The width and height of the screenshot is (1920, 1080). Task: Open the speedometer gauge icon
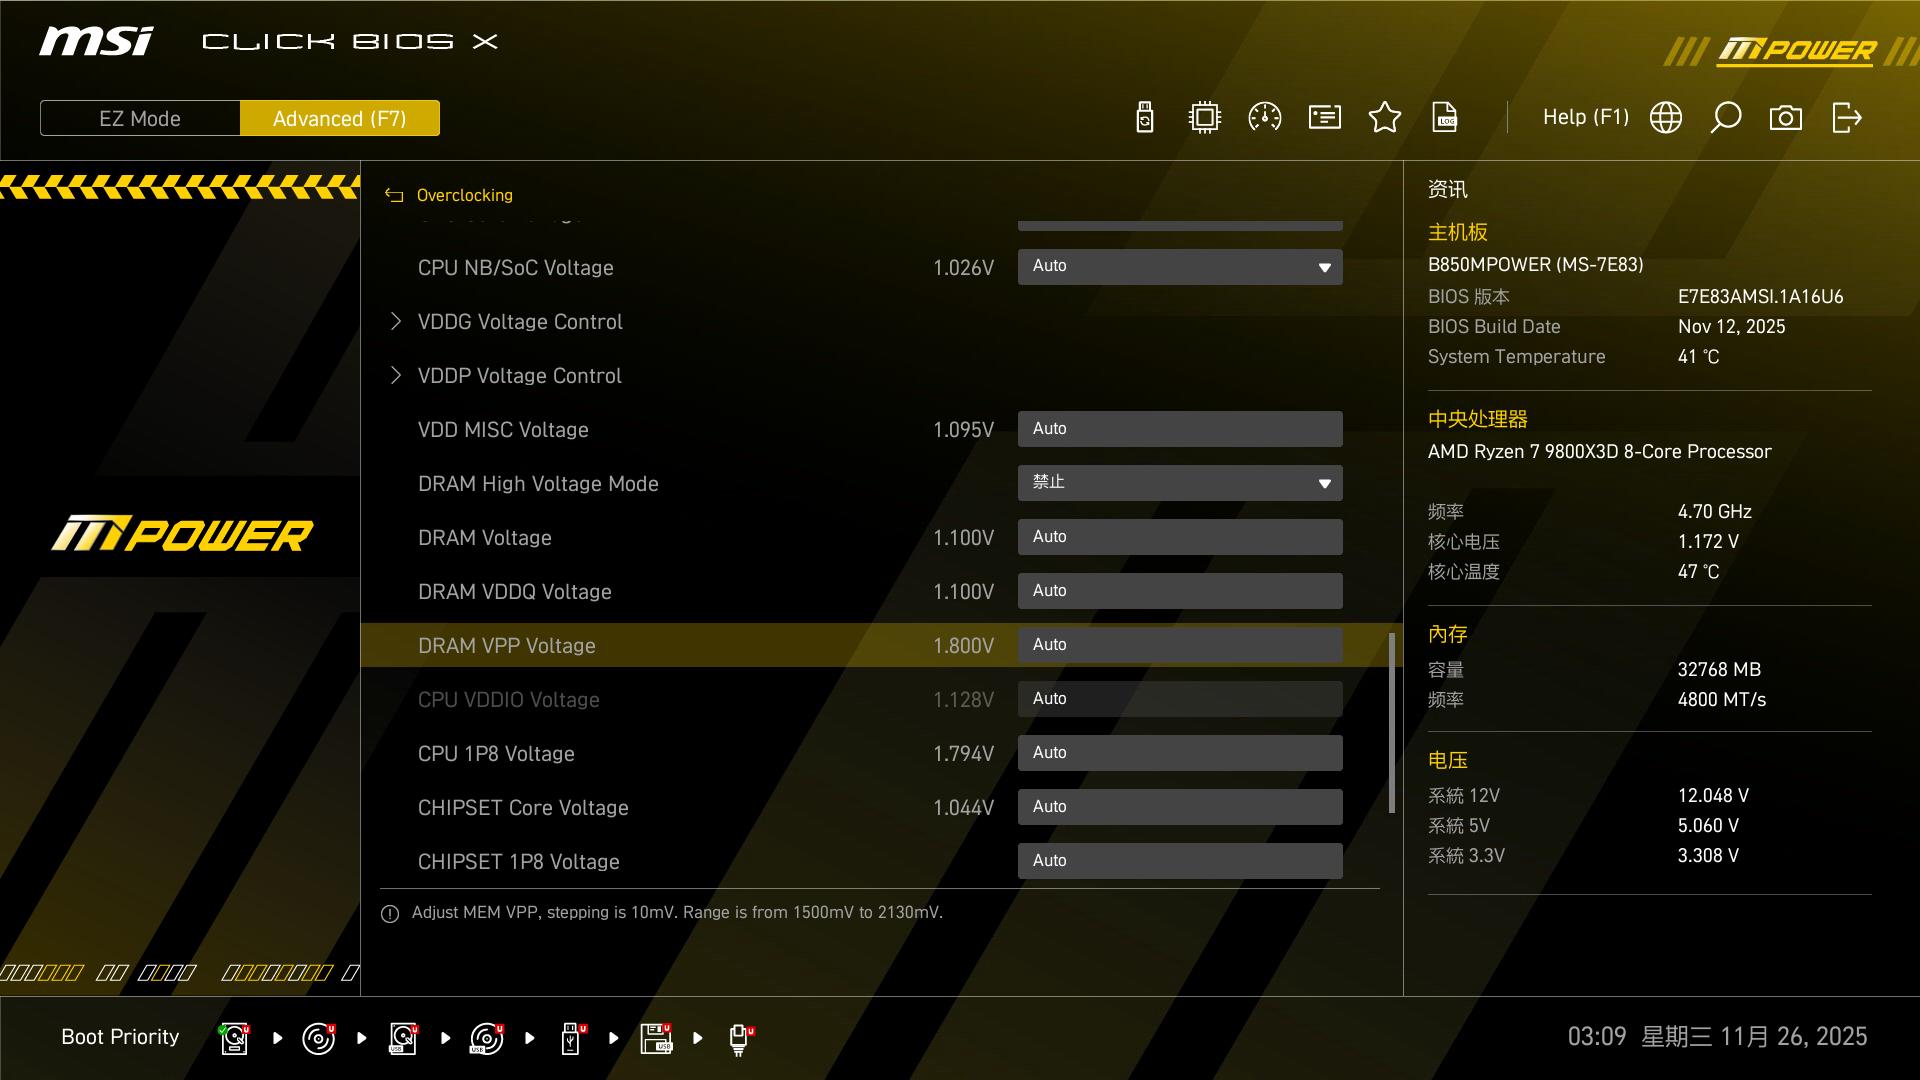(x=1265, y=118)
